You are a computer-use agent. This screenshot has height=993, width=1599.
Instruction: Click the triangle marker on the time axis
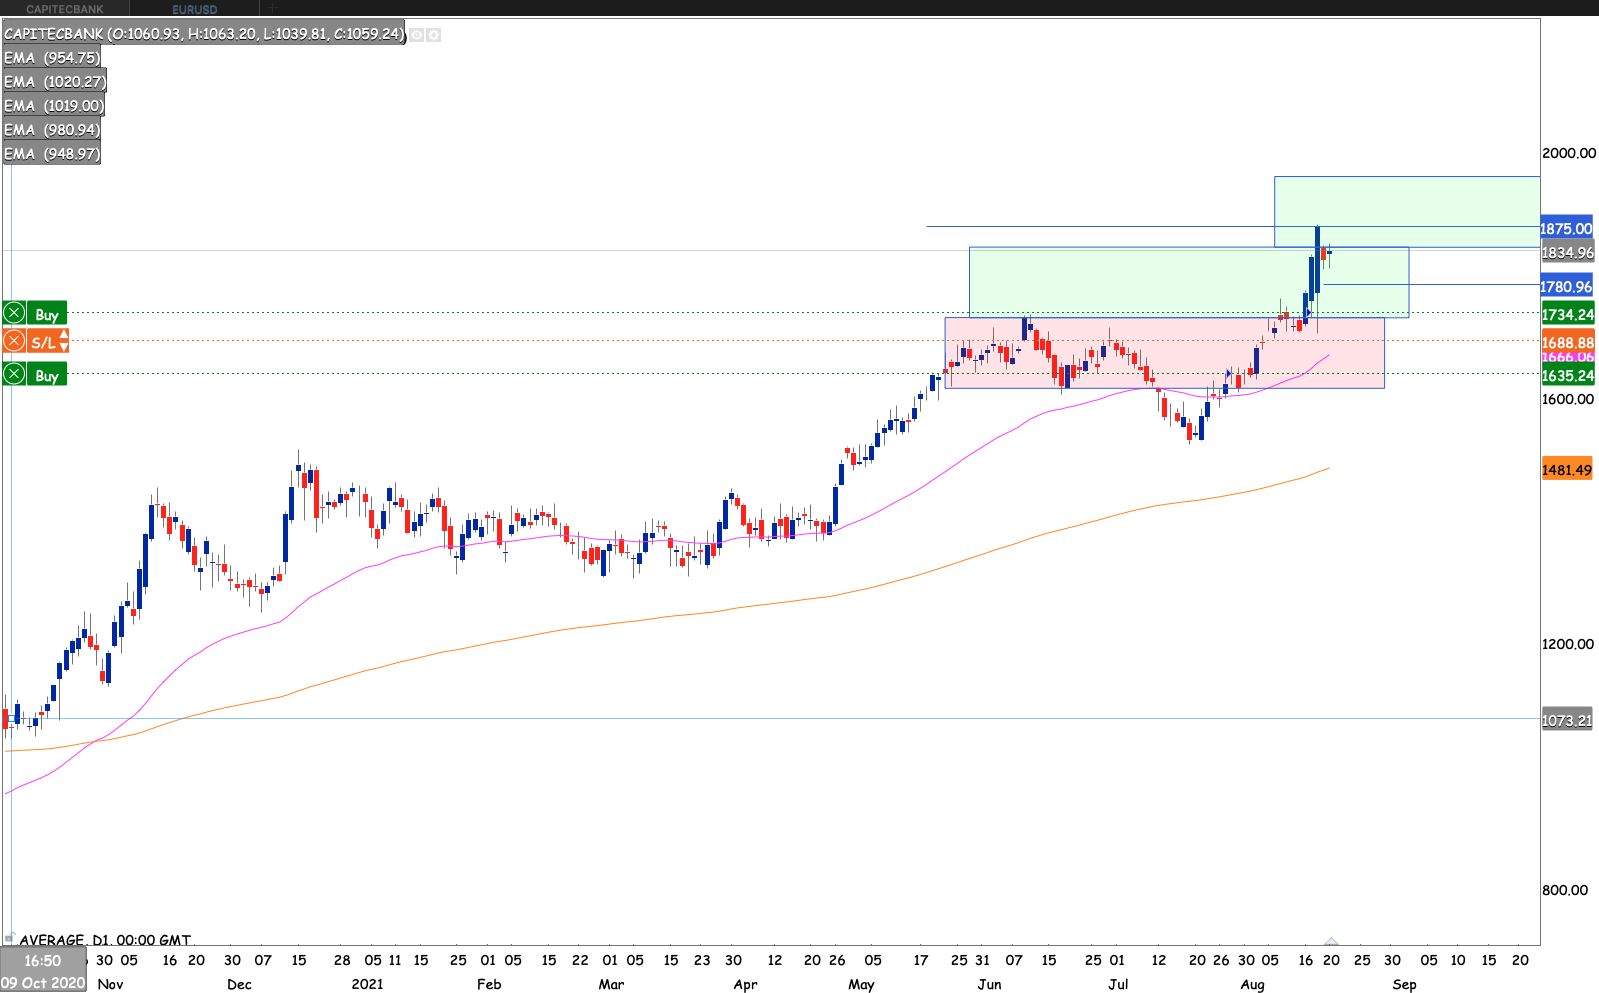pos(1331,942)
